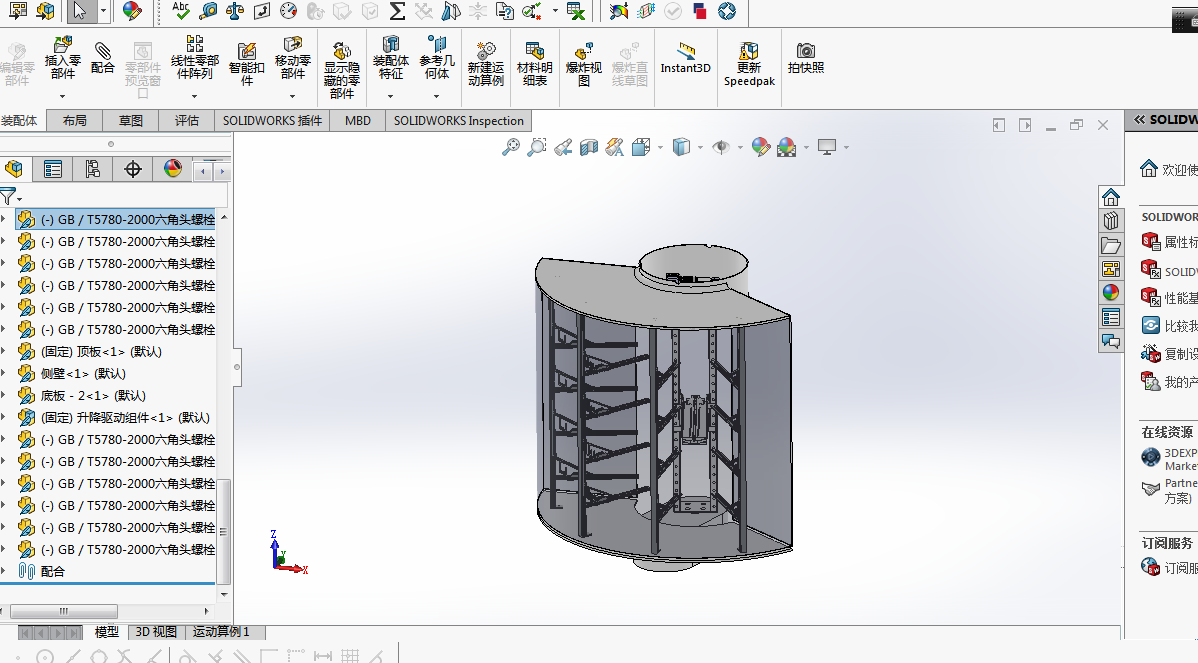Open Mass Properties balance-scale icon
1198x663 pixels.
pyautogui.click(x=235, y=11)
